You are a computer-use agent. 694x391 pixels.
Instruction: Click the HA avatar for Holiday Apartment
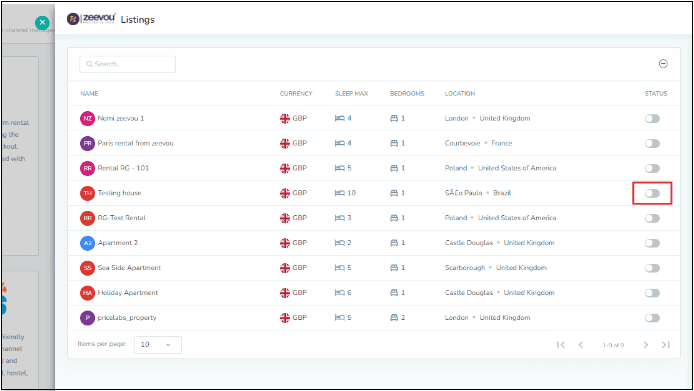[x=87, y=293]
